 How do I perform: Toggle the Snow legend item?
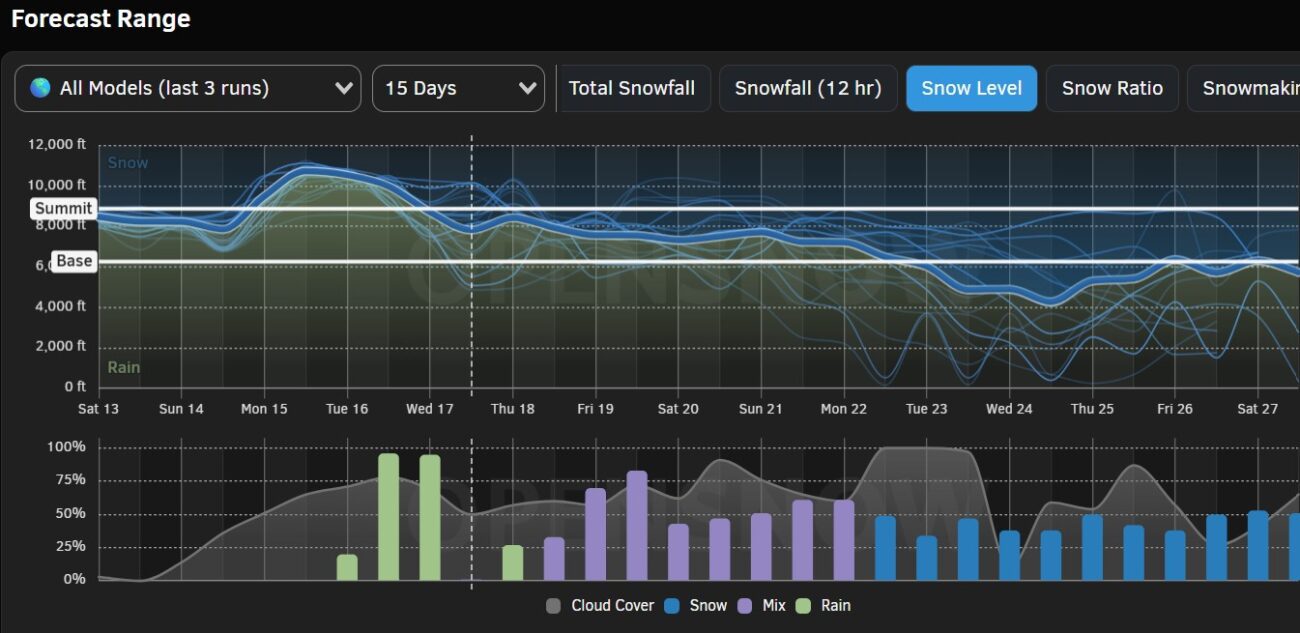click(698, 606)
